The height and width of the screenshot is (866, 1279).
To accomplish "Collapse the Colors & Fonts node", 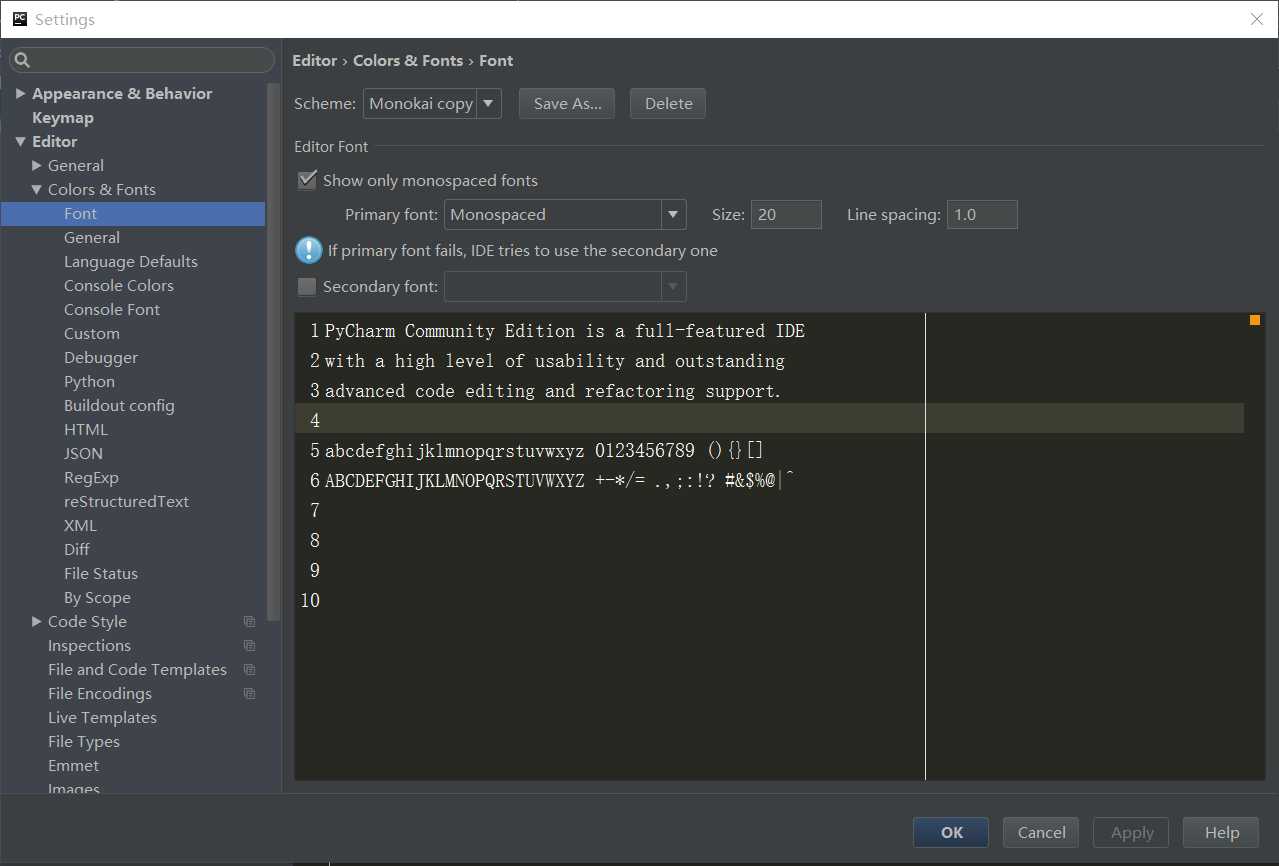I will [x=37, y=190].
